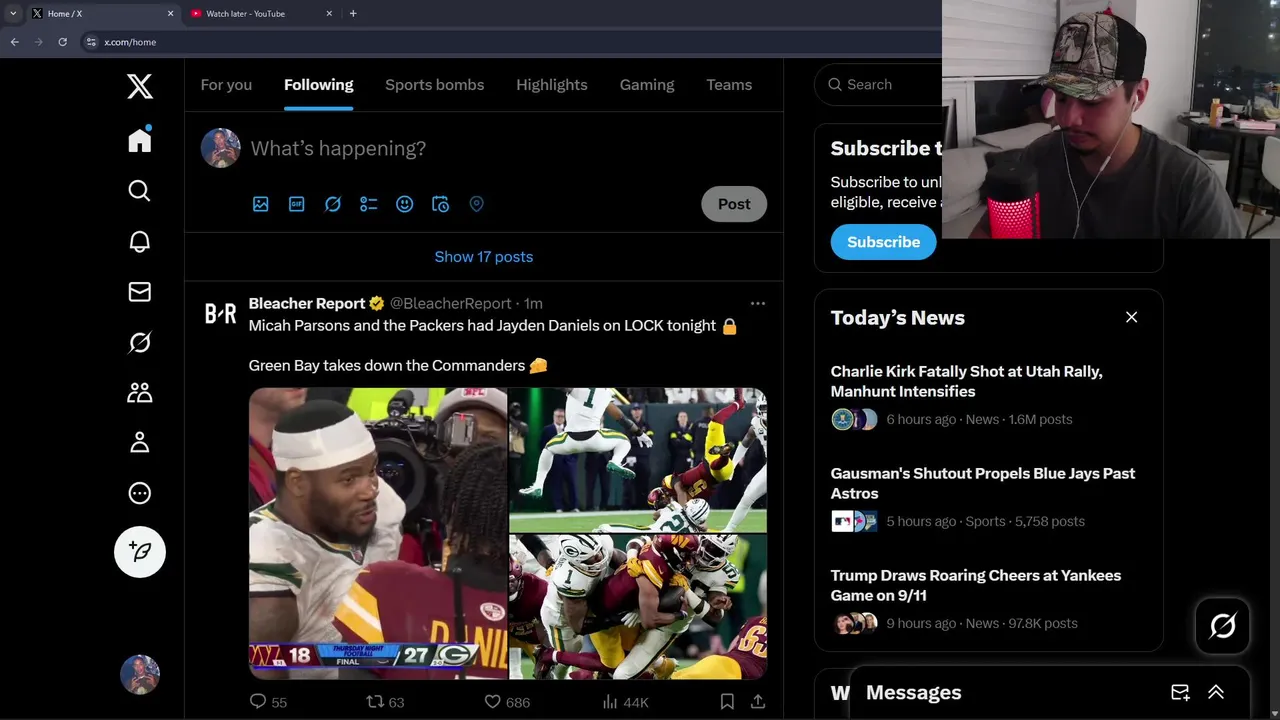Click the X logo in sidebar
Image resolution: width=1280 pixels, height=720 pixels.
140,87
